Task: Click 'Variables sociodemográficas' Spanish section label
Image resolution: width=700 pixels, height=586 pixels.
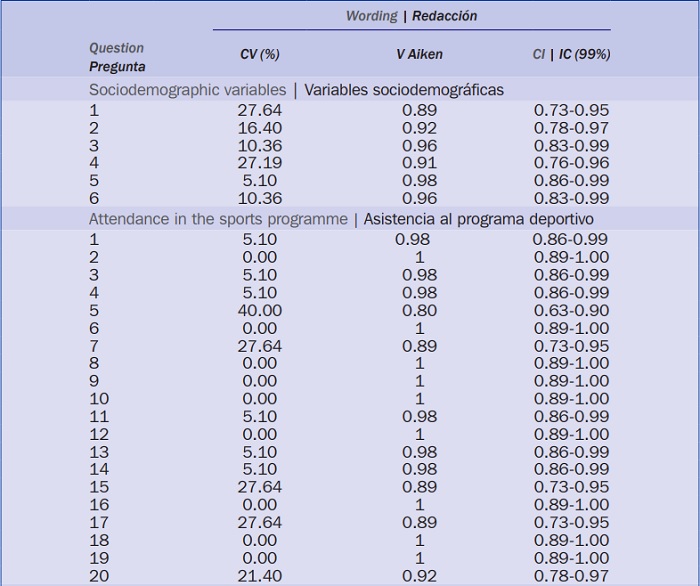Action: click(404, 90)
